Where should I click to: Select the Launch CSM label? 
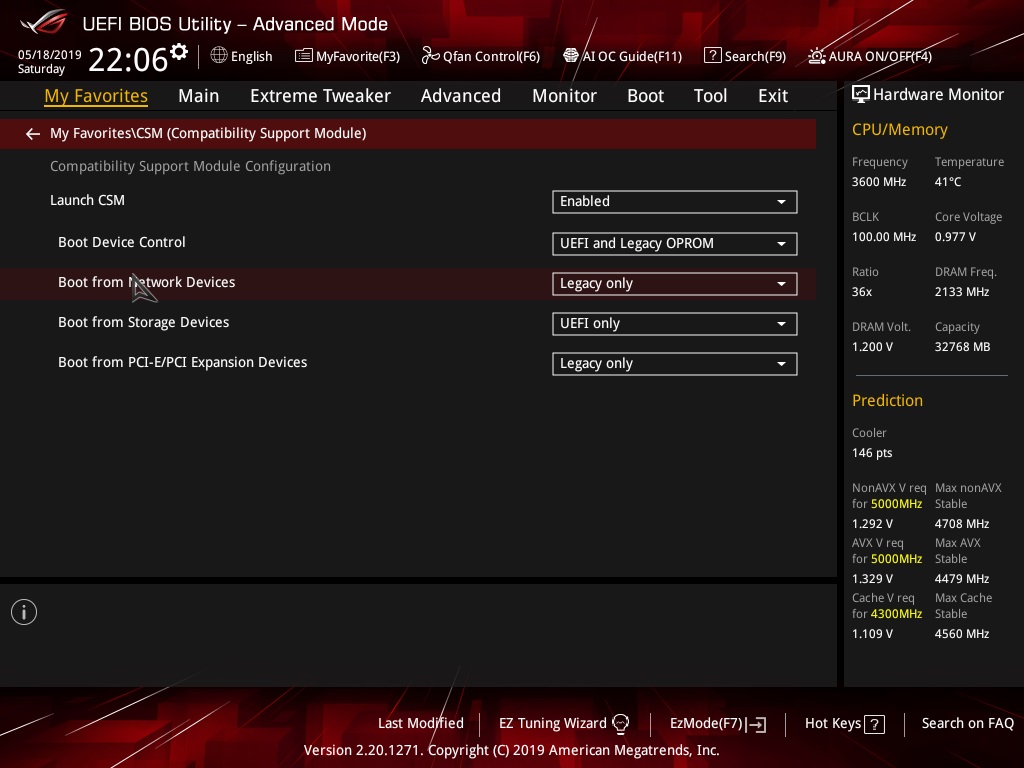tap(88, 200)
